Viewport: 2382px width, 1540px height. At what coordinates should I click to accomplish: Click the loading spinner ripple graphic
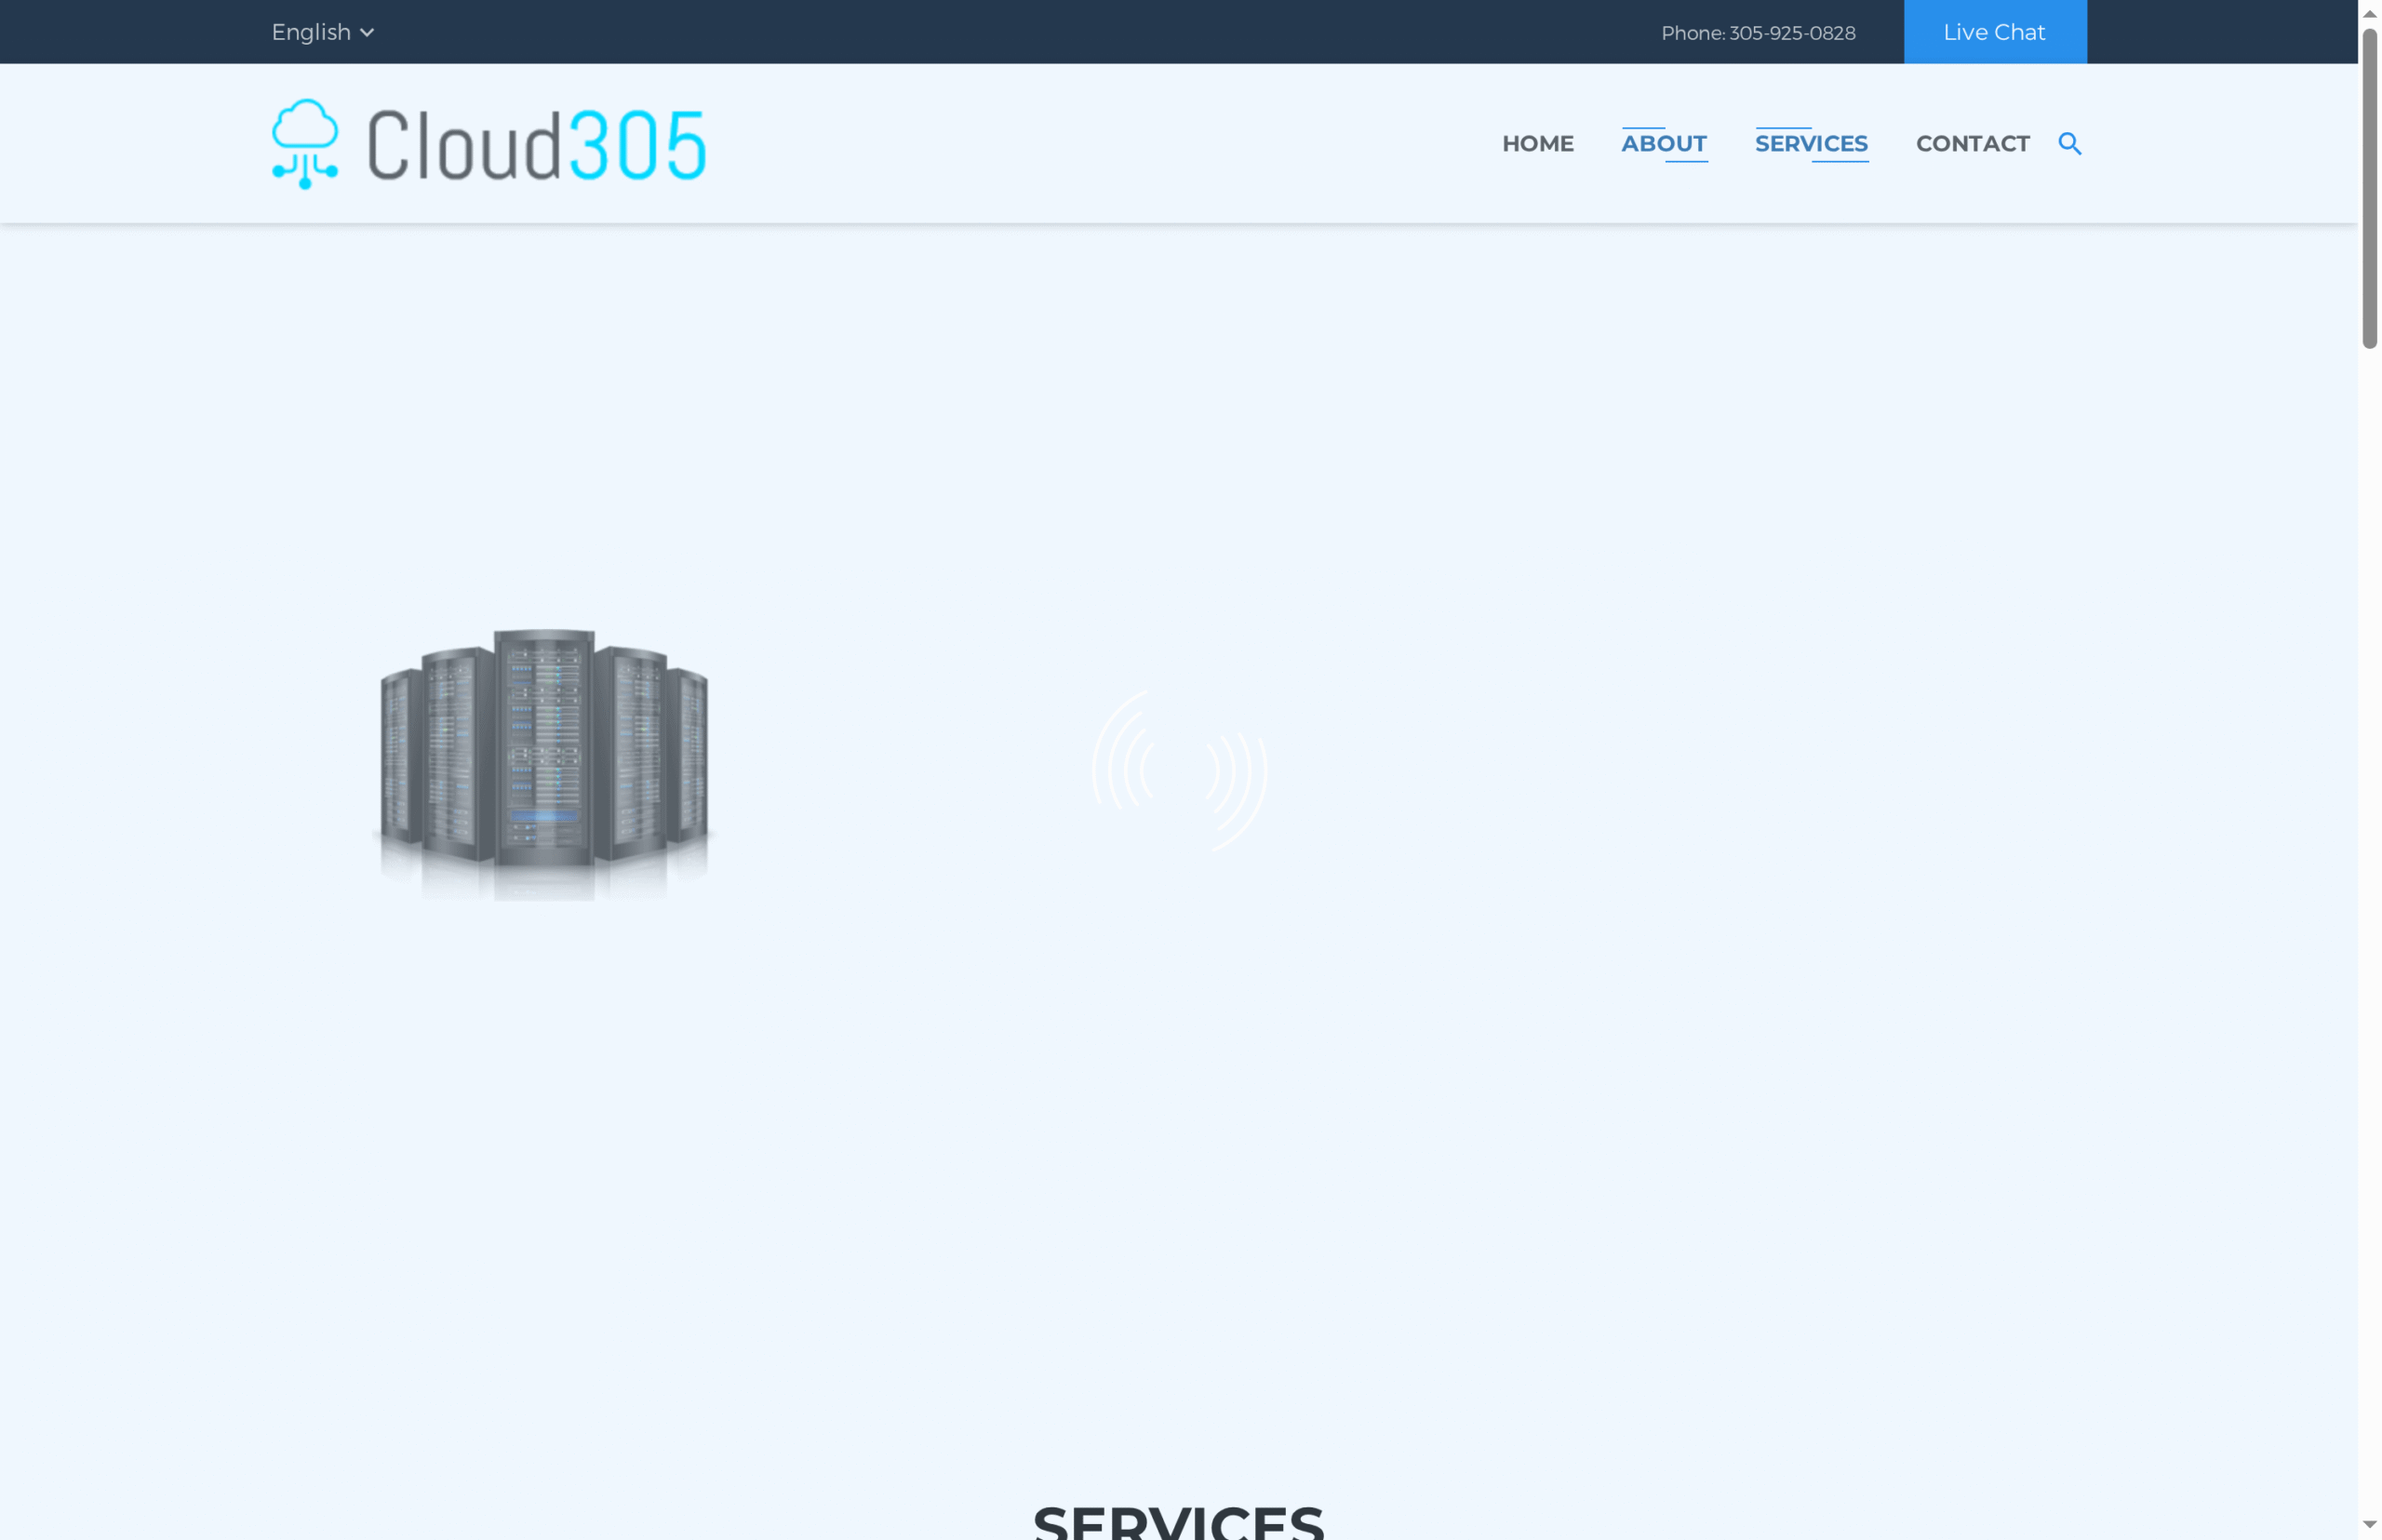[1182, 774]
